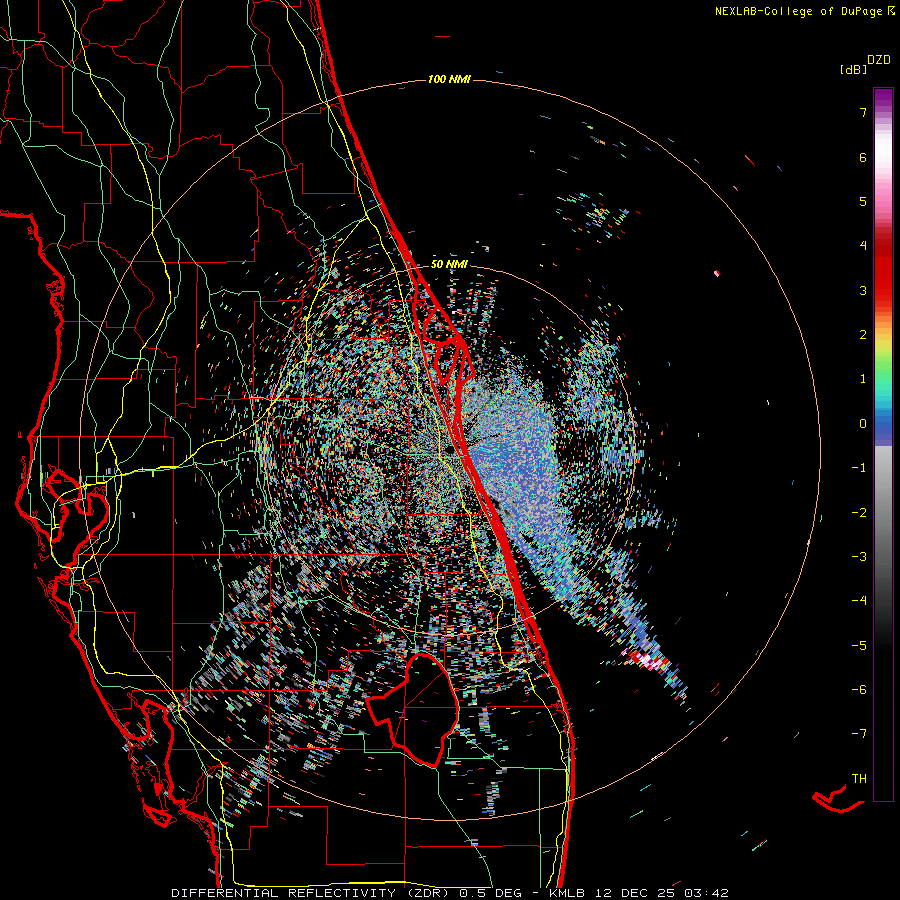Click the 0.5 DEG elevation text
This screenshot has height=900, width=900.
[x=490, y=893]
